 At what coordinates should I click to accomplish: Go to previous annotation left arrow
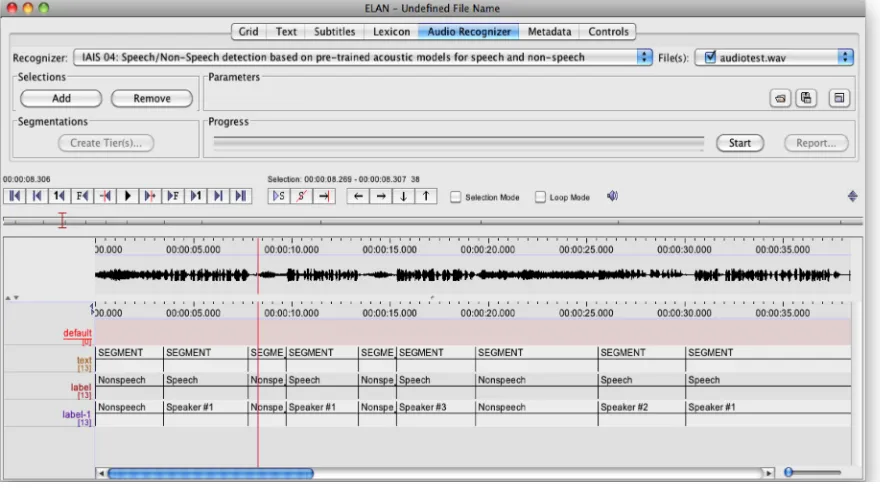(x=358, y=196)
